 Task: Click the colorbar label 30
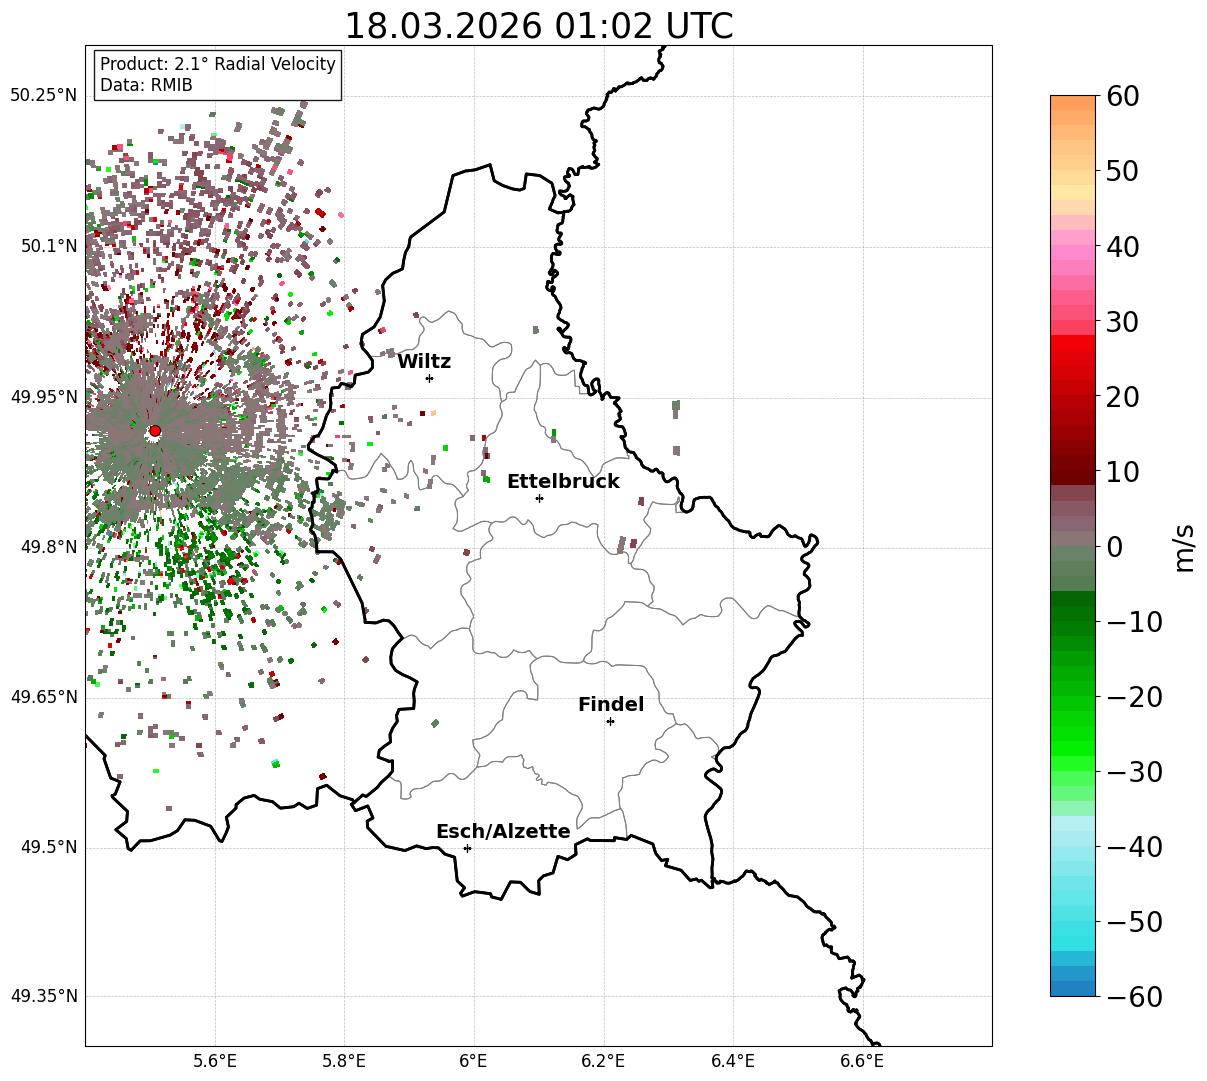[x=1121, y=321]
